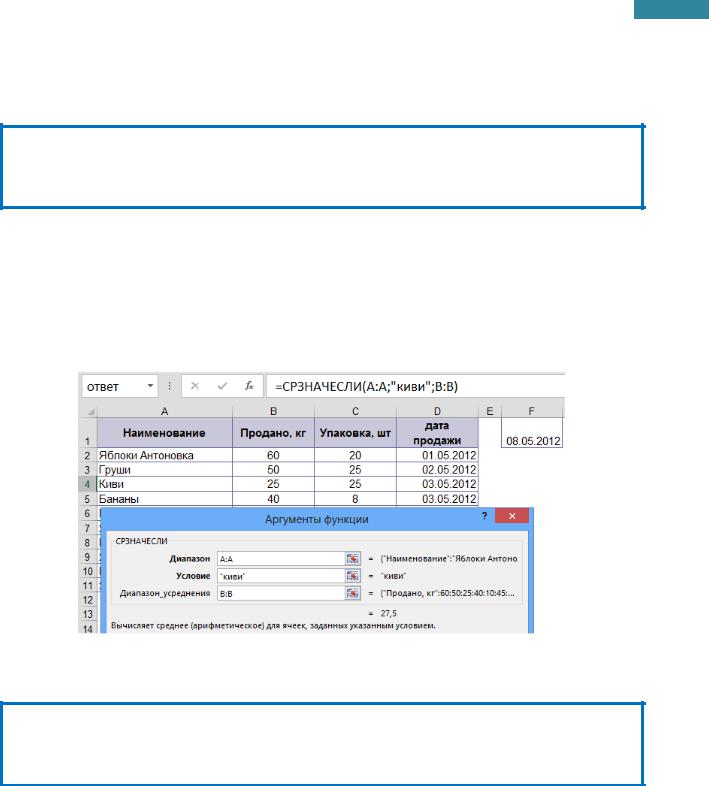The height and width of the screenshot is (786, 709).
Task: Select column D header
Action: tap(437, 412)
